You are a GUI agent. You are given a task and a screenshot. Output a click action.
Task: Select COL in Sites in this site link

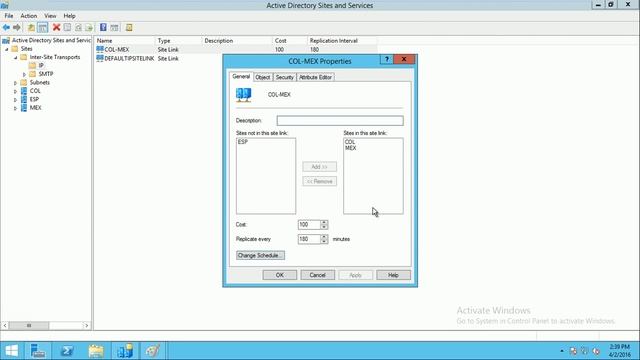click(350, 142)
